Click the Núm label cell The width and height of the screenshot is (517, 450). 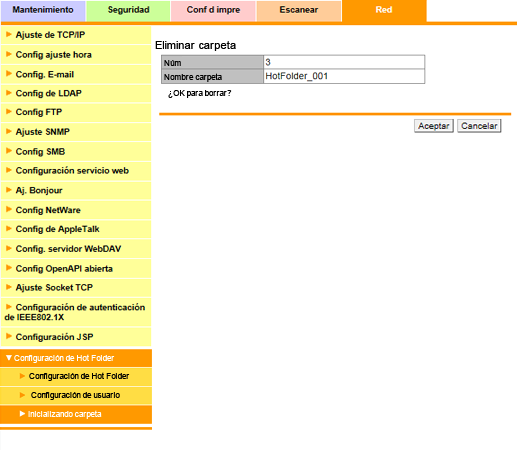(x=213, y=62)
